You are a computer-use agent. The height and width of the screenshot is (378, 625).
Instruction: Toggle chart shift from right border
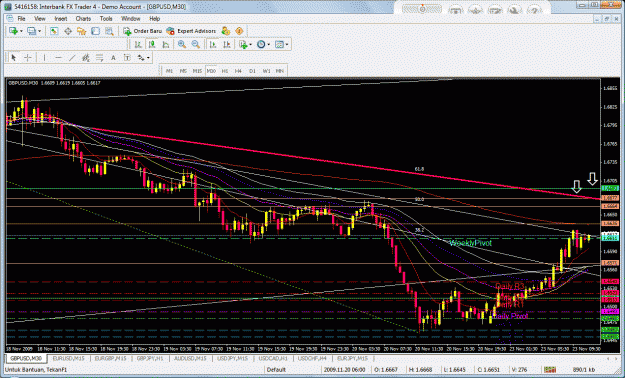227,45
